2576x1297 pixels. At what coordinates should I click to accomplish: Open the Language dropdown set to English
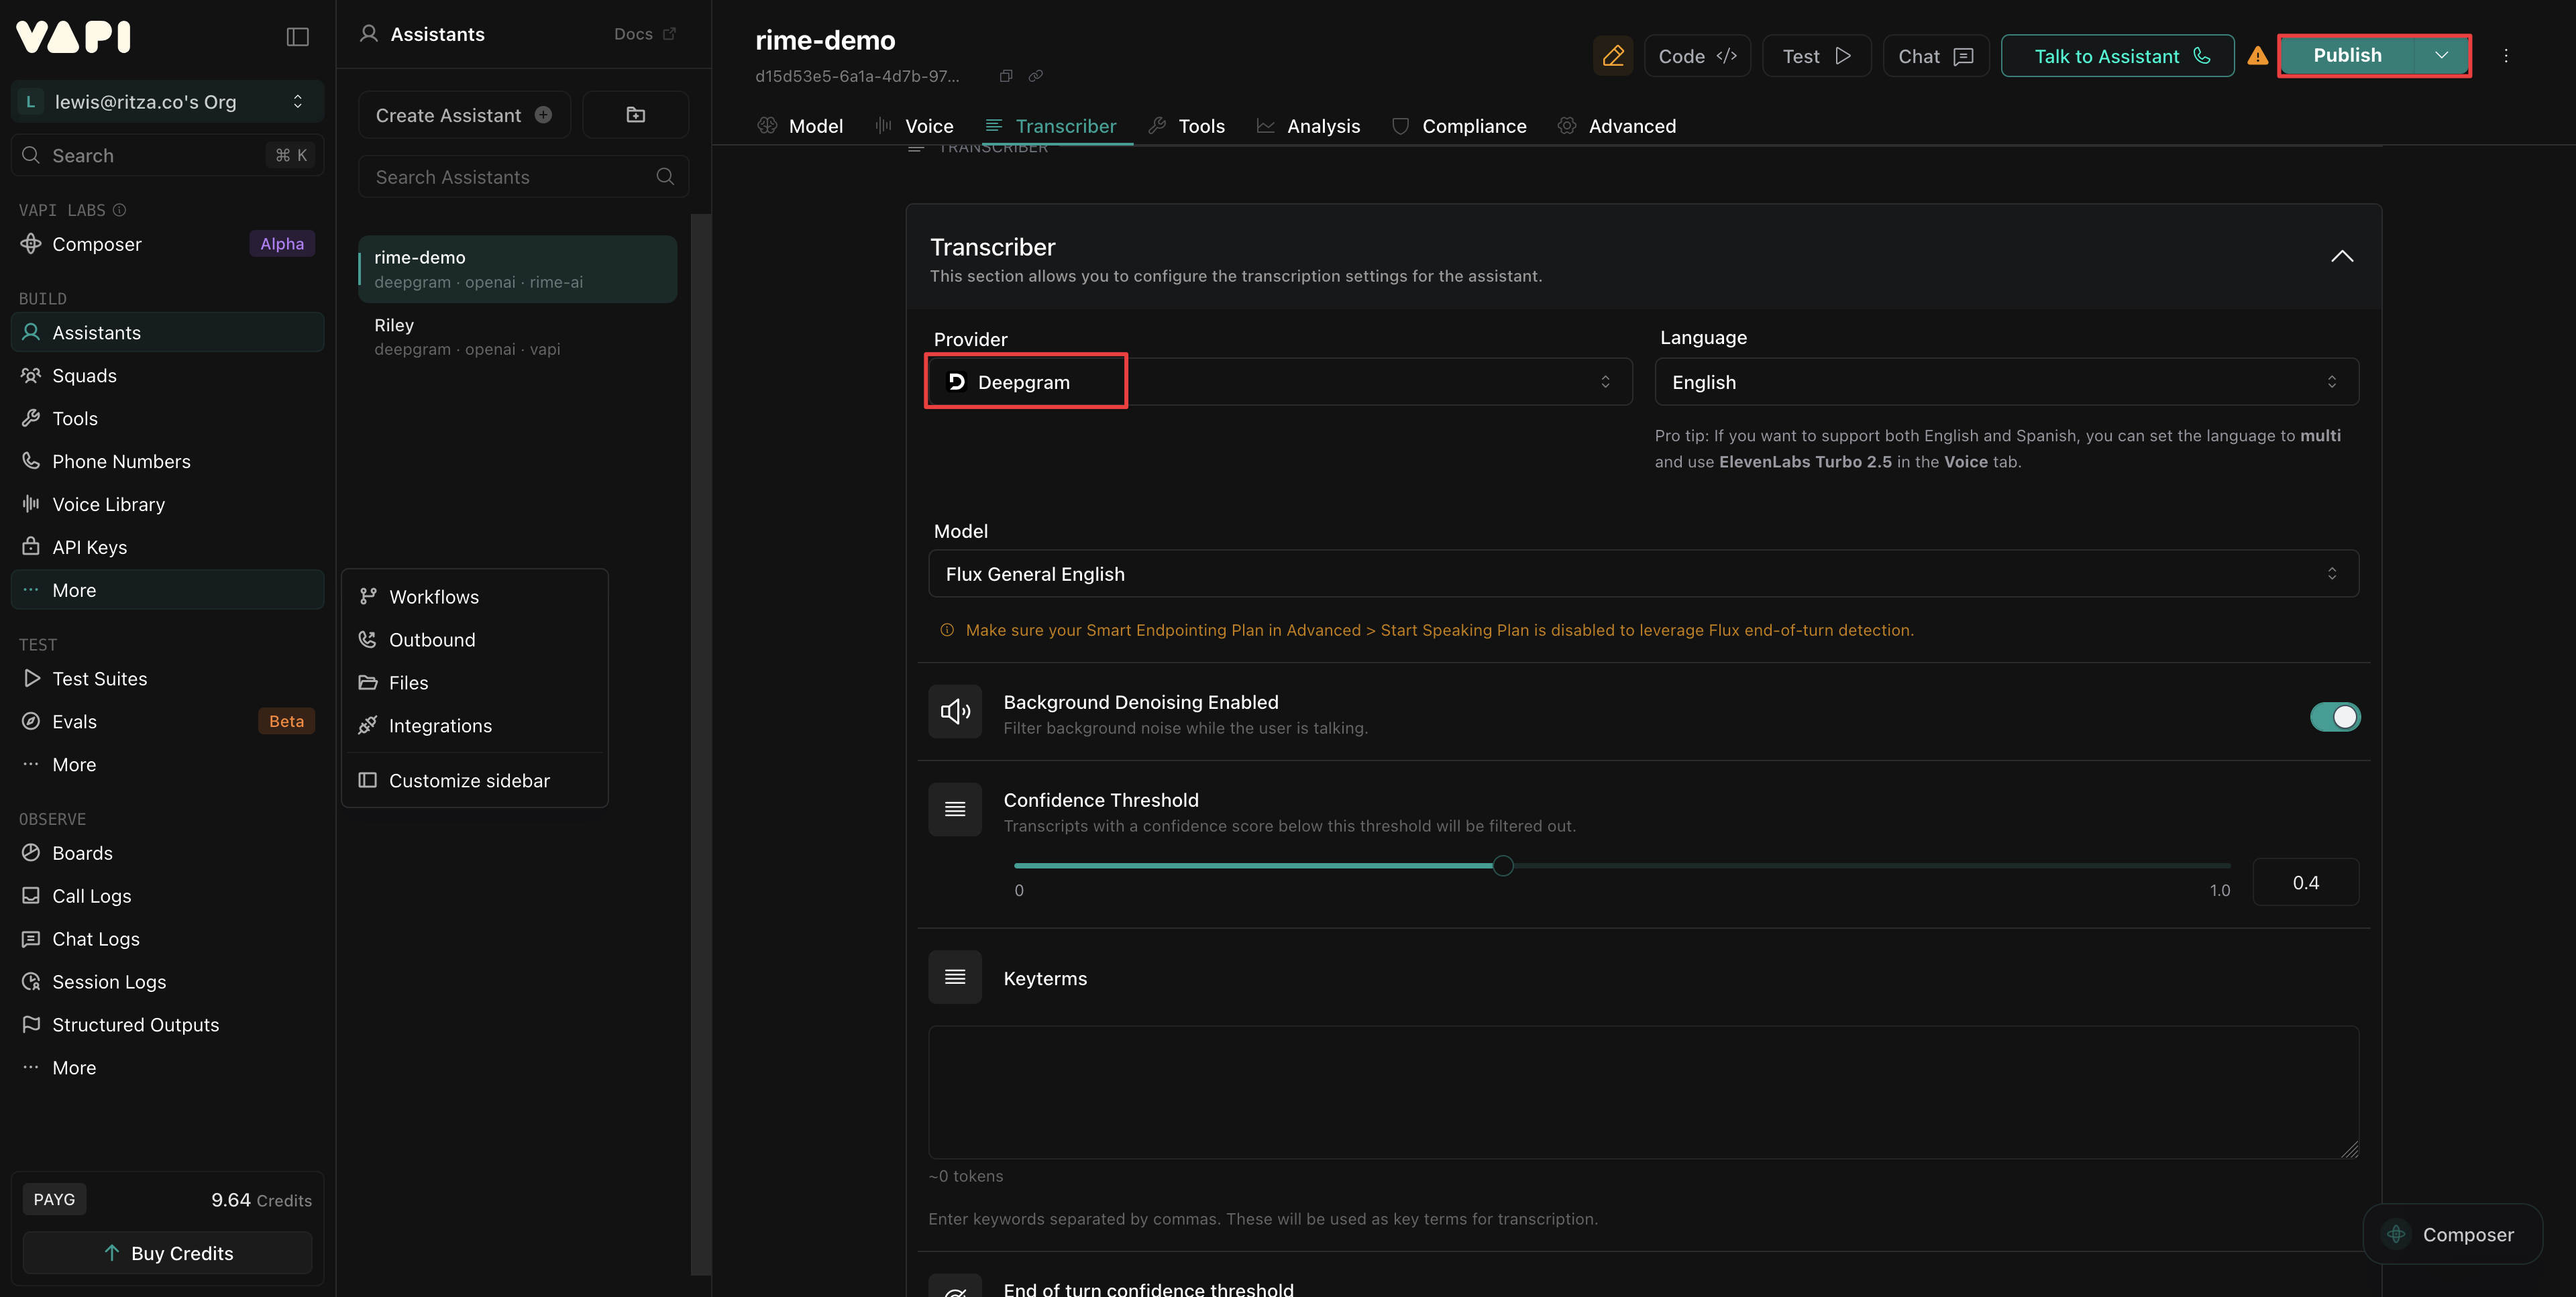2005,381
